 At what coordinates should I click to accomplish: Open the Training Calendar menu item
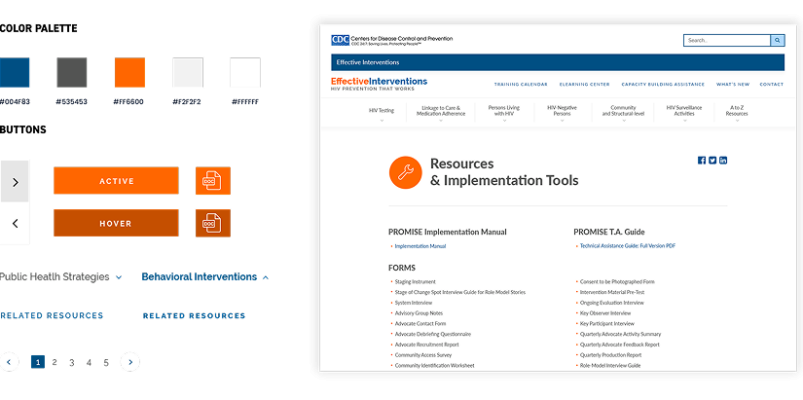coord(520,84)
